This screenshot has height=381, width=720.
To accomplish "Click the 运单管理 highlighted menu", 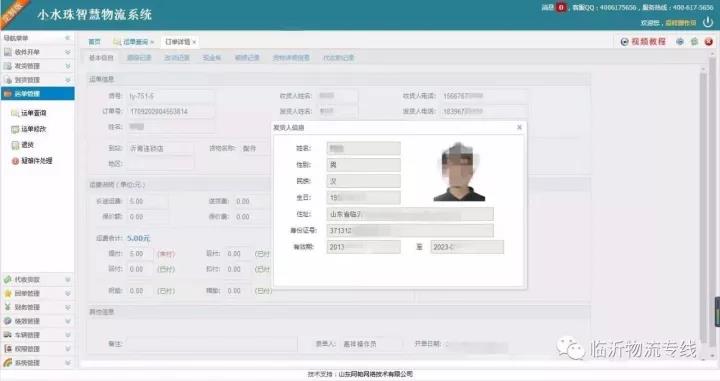I will (x=38, y=94).
